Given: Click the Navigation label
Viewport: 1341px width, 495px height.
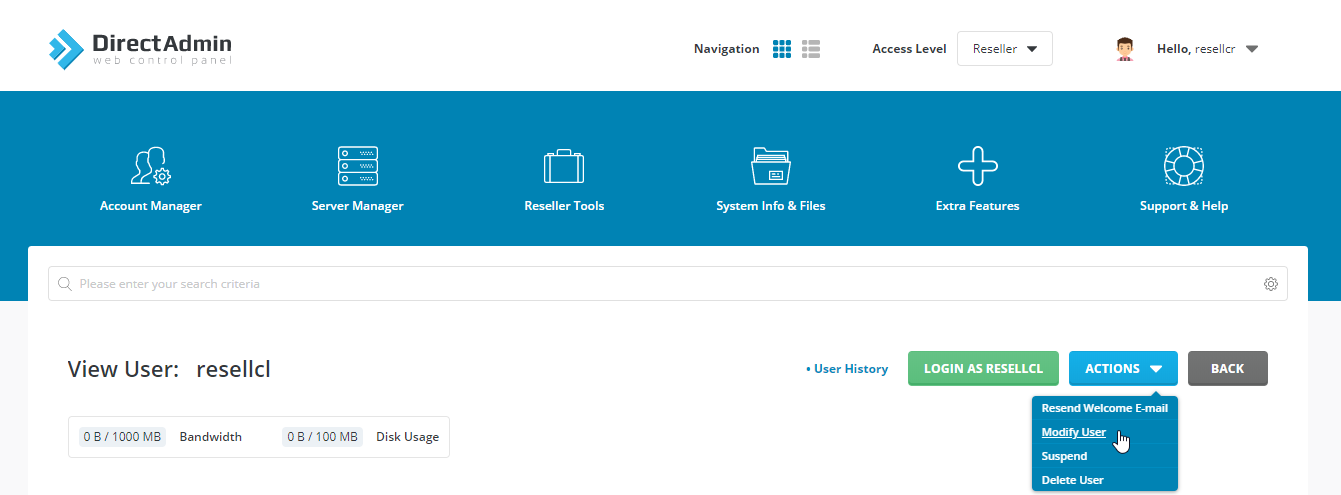Looking at the screenshot, I should pyautogui.click(x=727, y=49).
